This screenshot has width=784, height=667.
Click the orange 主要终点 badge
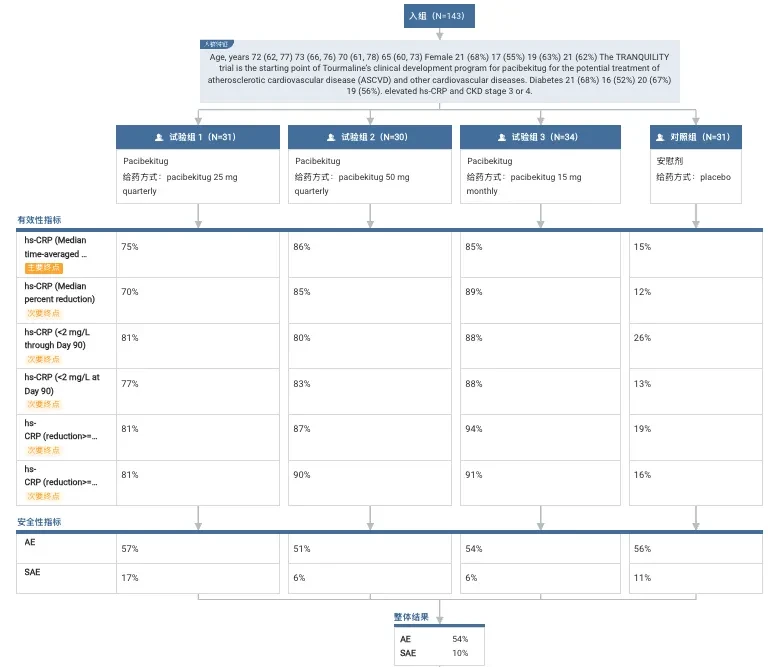tap(44, 268)
